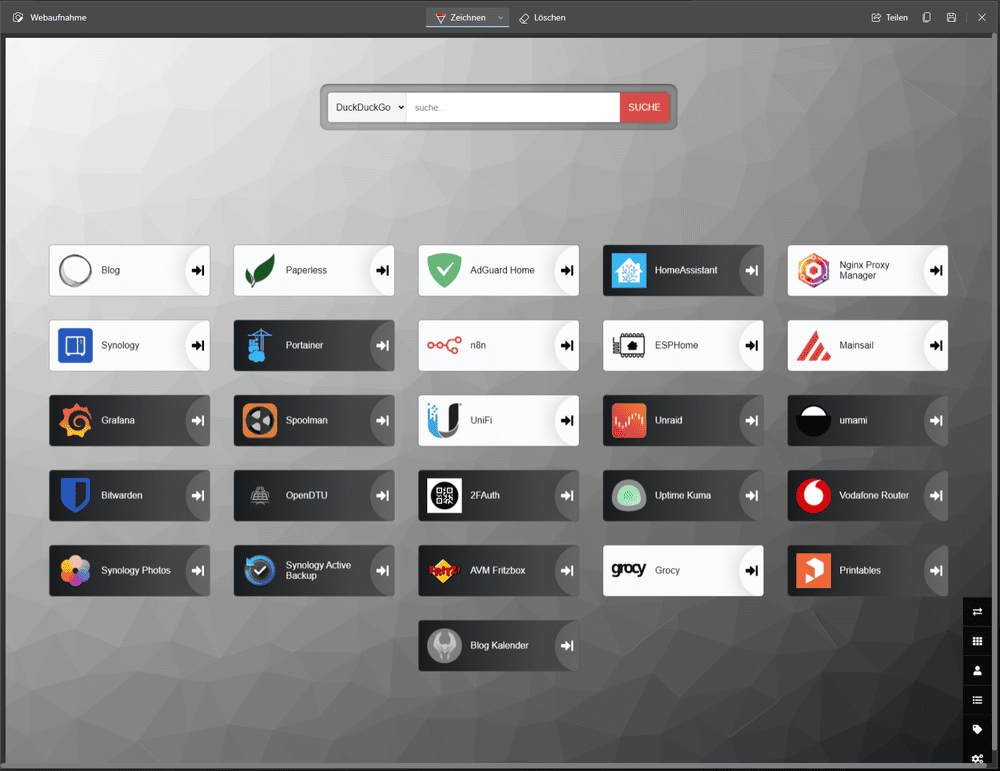This screenshot has height=771, width=1000.
Task: Open the UniFi U icon
Action: point(445,420)
